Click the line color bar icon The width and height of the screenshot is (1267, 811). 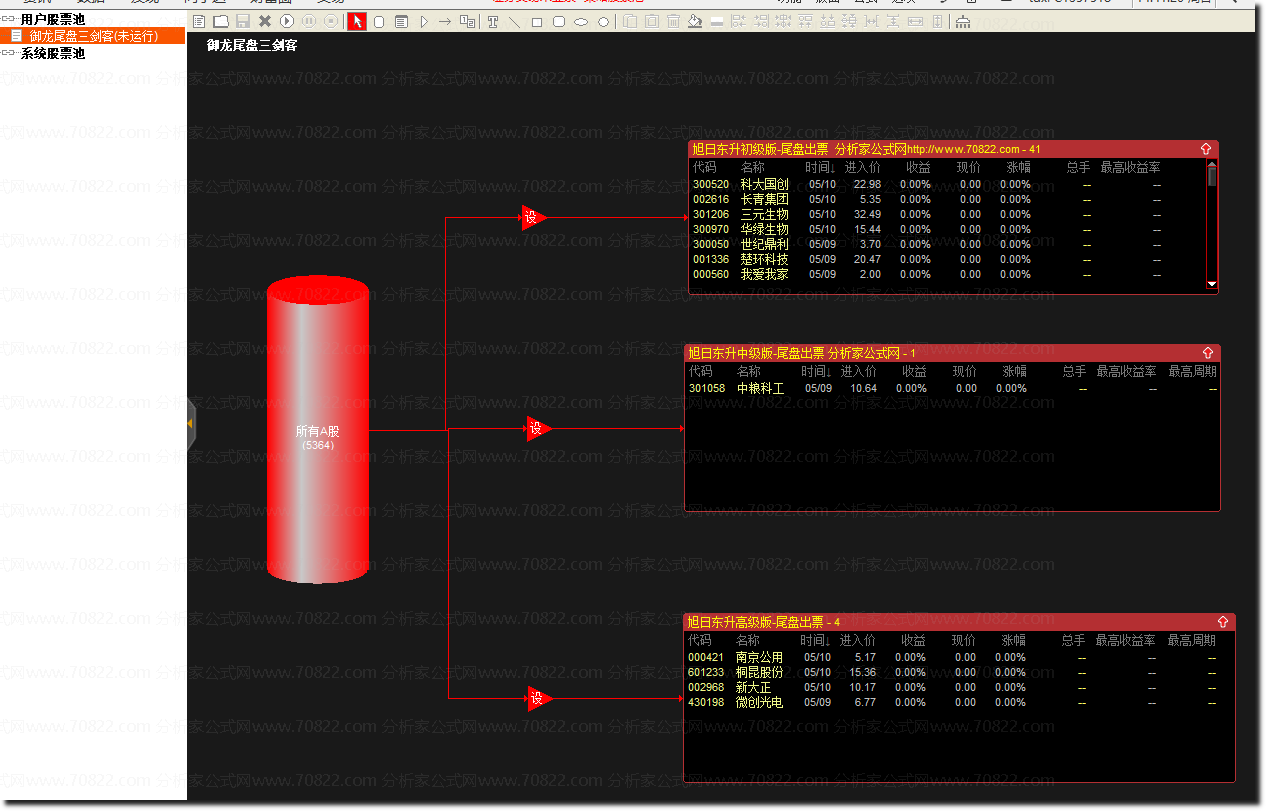pyautogui.click(x=717, y=21)
